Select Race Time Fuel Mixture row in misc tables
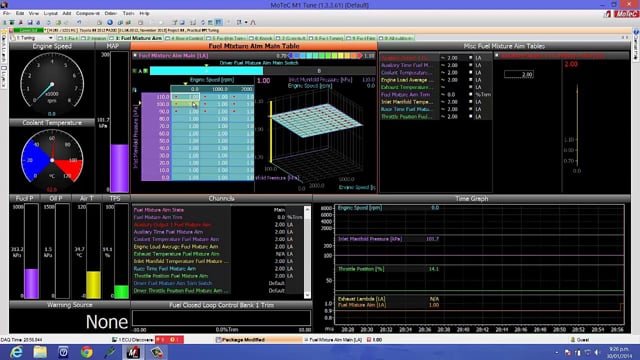Screen dimensions: 640x360 pyautogui.click(x=436, y=109)
